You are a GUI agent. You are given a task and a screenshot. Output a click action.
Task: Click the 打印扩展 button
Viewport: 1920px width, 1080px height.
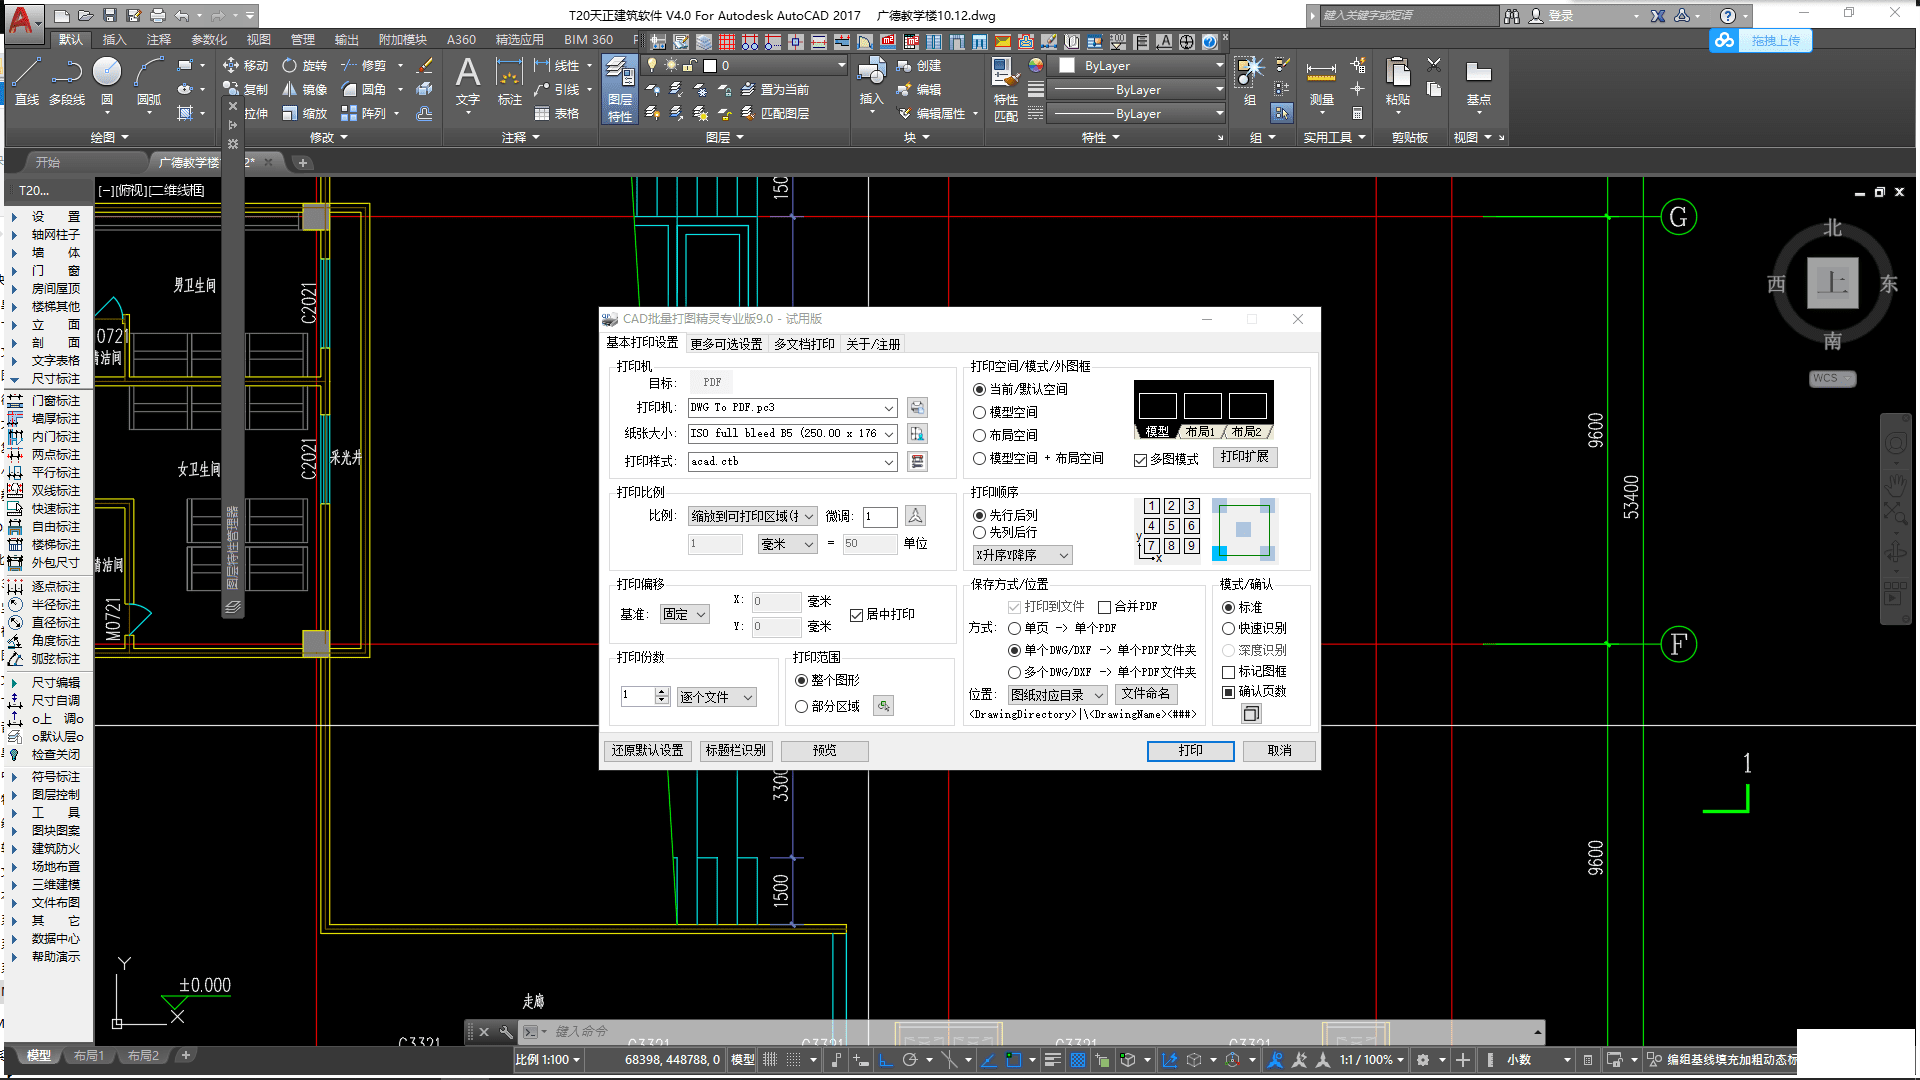point(1244,456)
